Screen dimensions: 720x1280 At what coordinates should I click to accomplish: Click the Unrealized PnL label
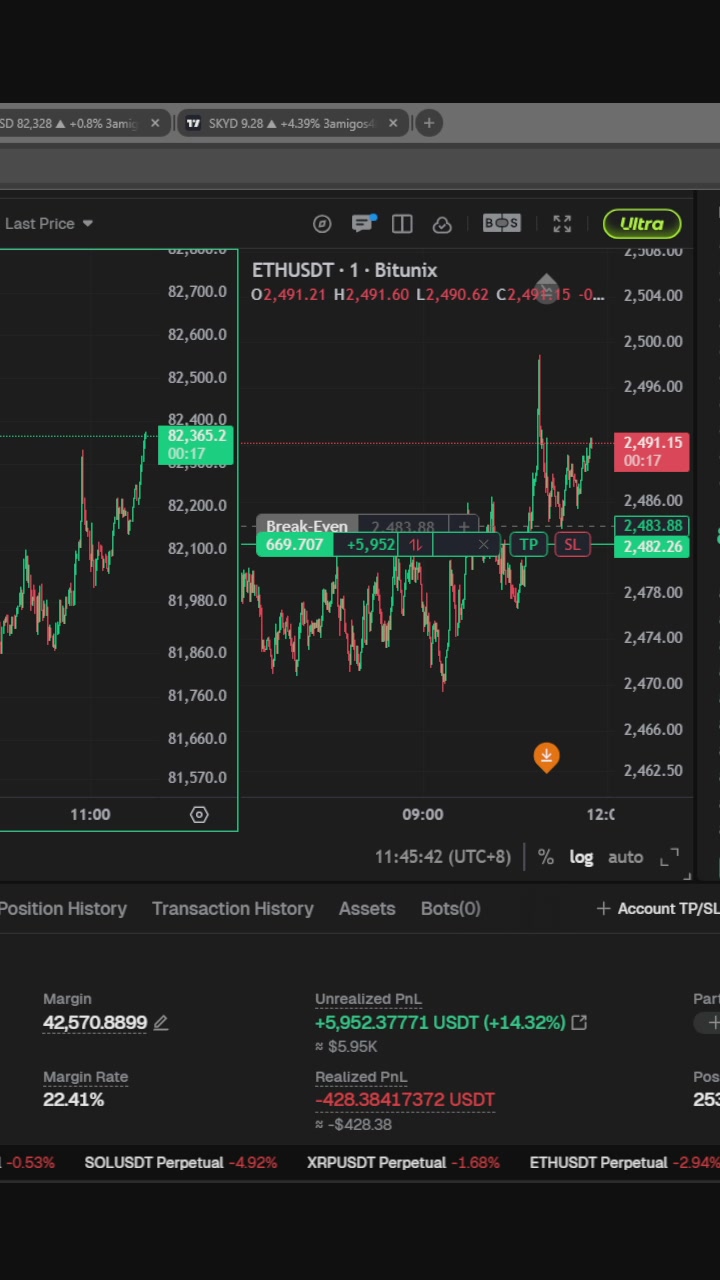coord(368,998)
